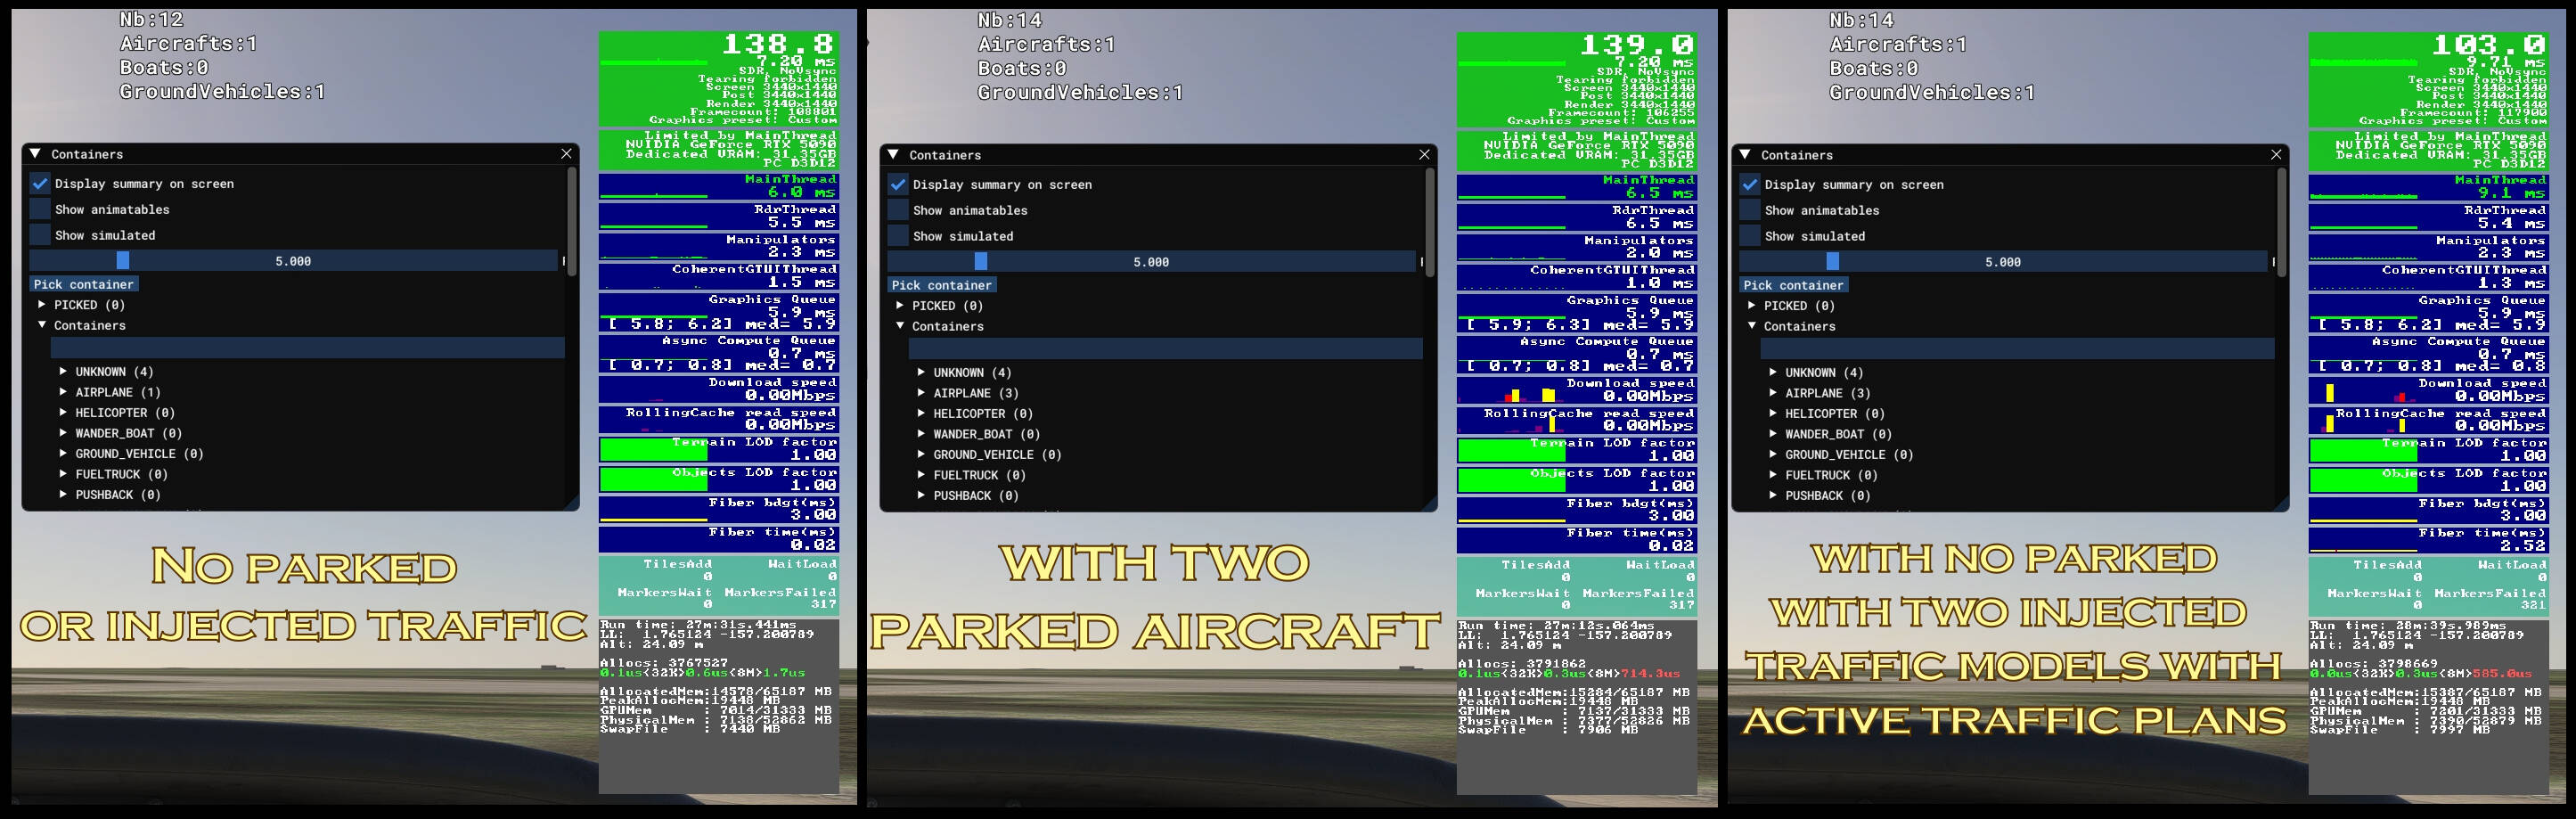Select the UNKNOWN (4) tree item

(112, 371)
